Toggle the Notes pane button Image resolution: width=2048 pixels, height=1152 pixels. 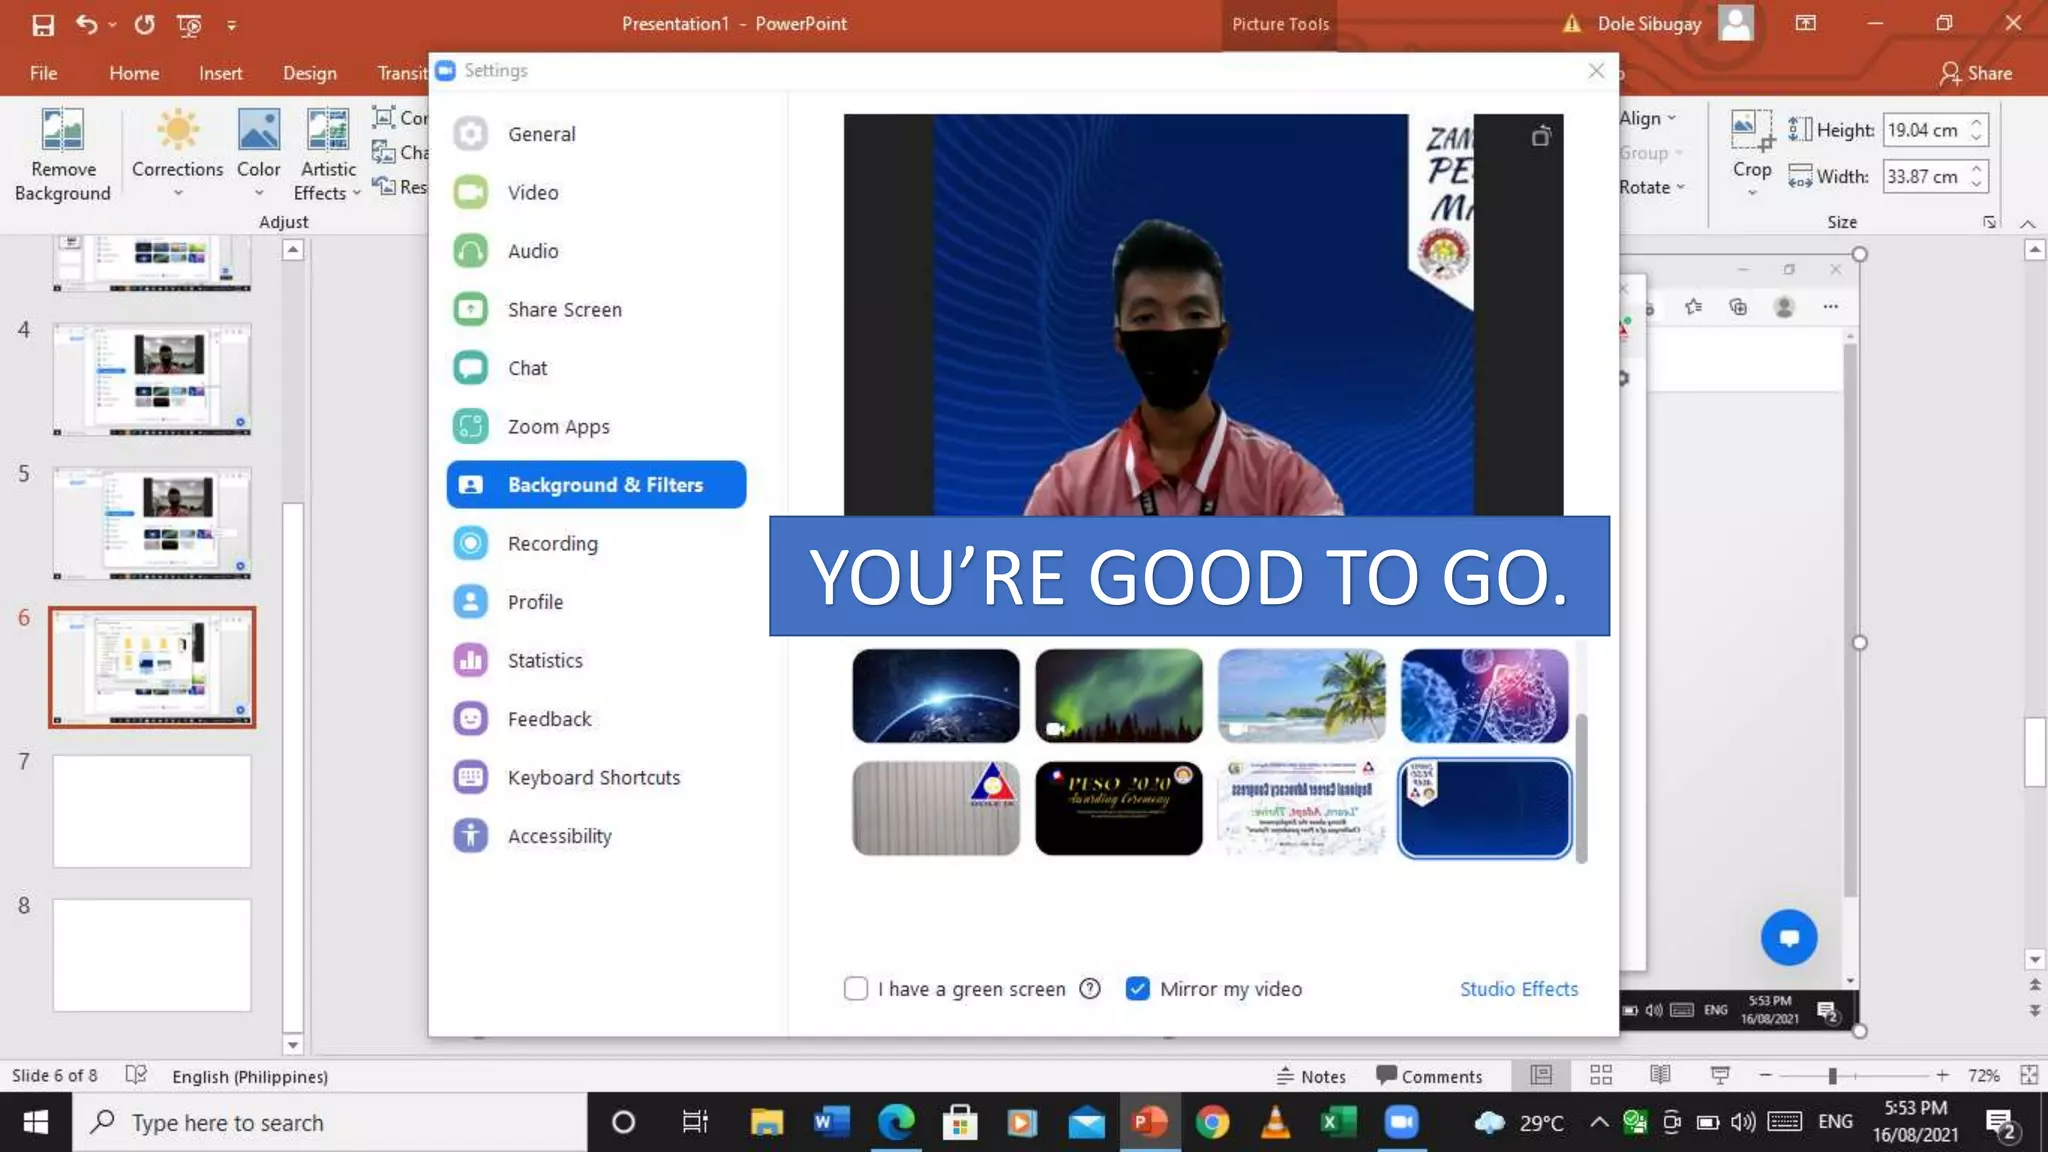pos(1311,1076)
